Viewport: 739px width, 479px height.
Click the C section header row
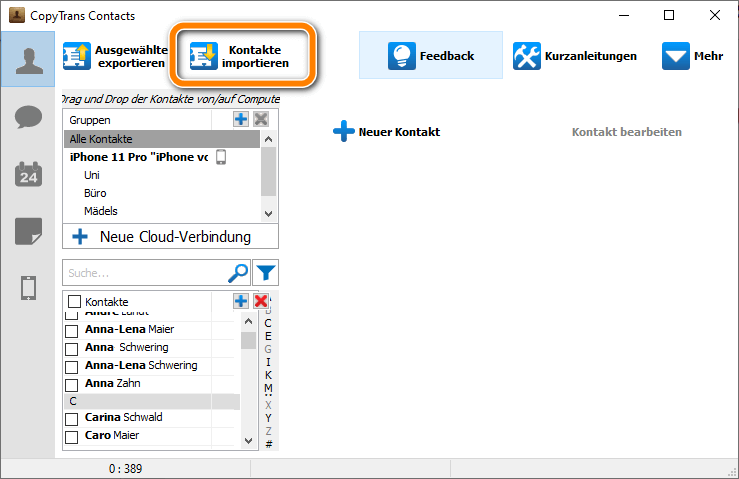click(x=152, y=401)
